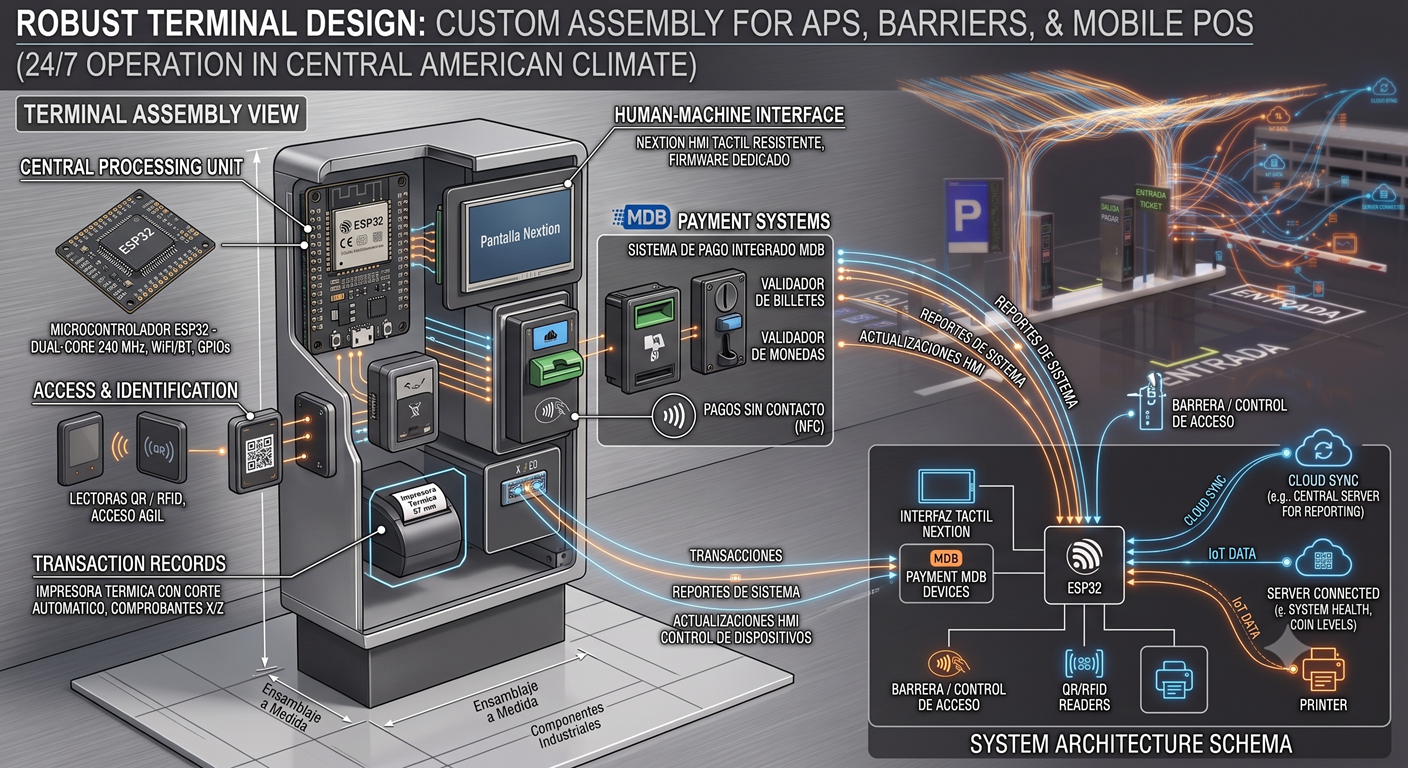Click the orange contactless barrier icon in schema
This screenshot has width=1408, height=768.
[x=948, y=661]
